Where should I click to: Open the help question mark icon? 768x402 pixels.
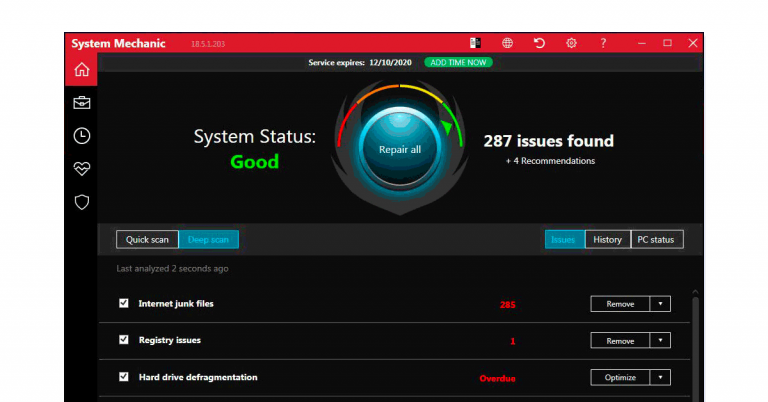coord(603,43)
